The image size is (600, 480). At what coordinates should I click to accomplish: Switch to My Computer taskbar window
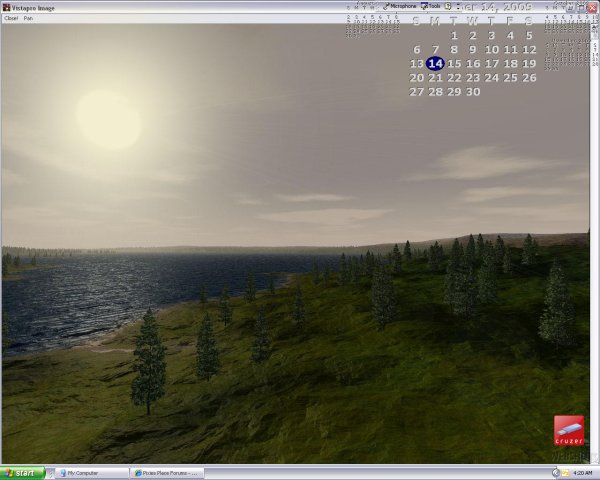click(91, 472)
